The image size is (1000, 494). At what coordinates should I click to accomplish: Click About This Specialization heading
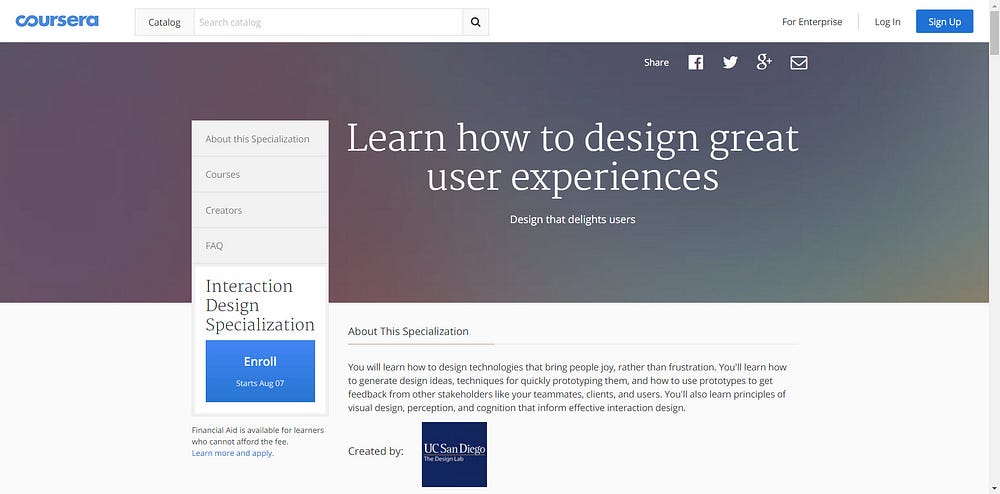[x=408, y=331]
